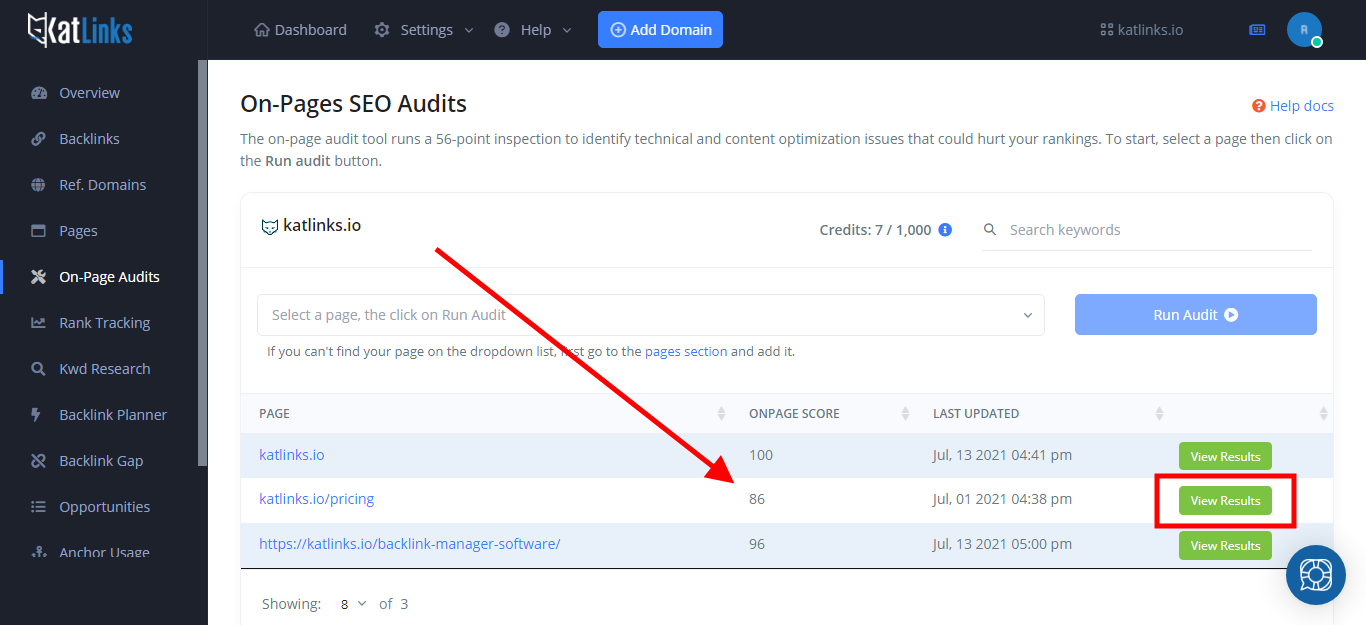Open Backlink Gap in sidebar
This screenshot has width=1366, height=625.
(x=101, y=461)
